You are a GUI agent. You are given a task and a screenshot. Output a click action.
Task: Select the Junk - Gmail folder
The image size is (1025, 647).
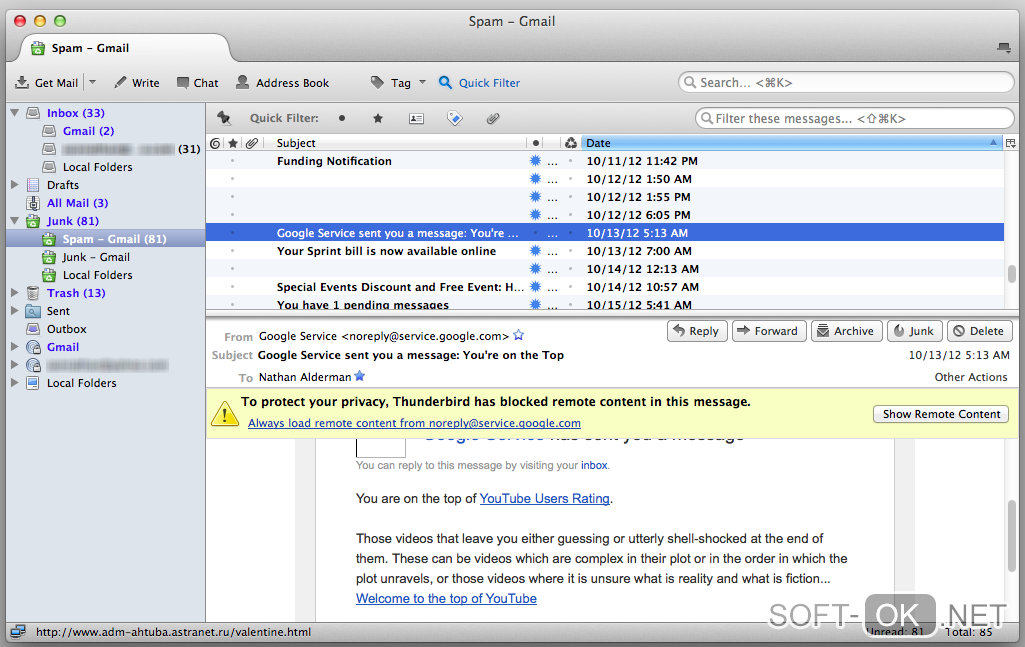tap(96, 257)
